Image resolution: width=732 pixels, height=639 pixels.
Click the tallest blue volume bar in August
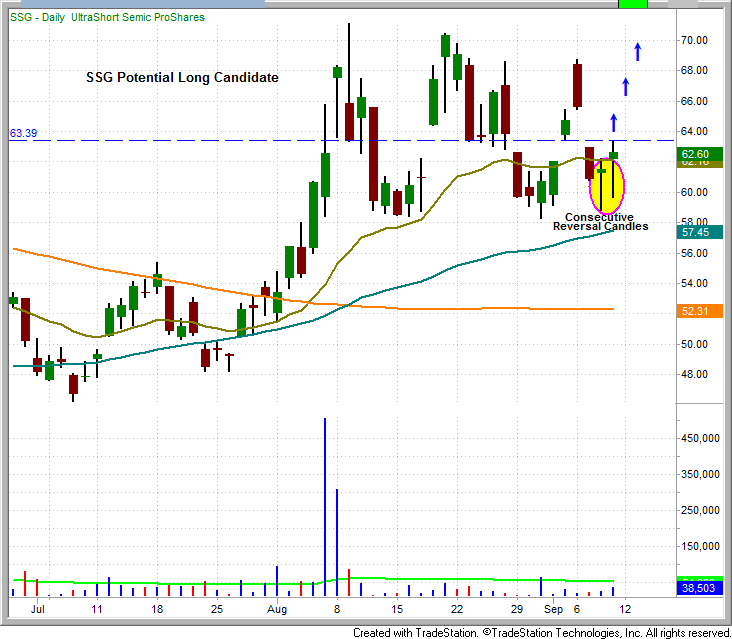tap(325, 507)
